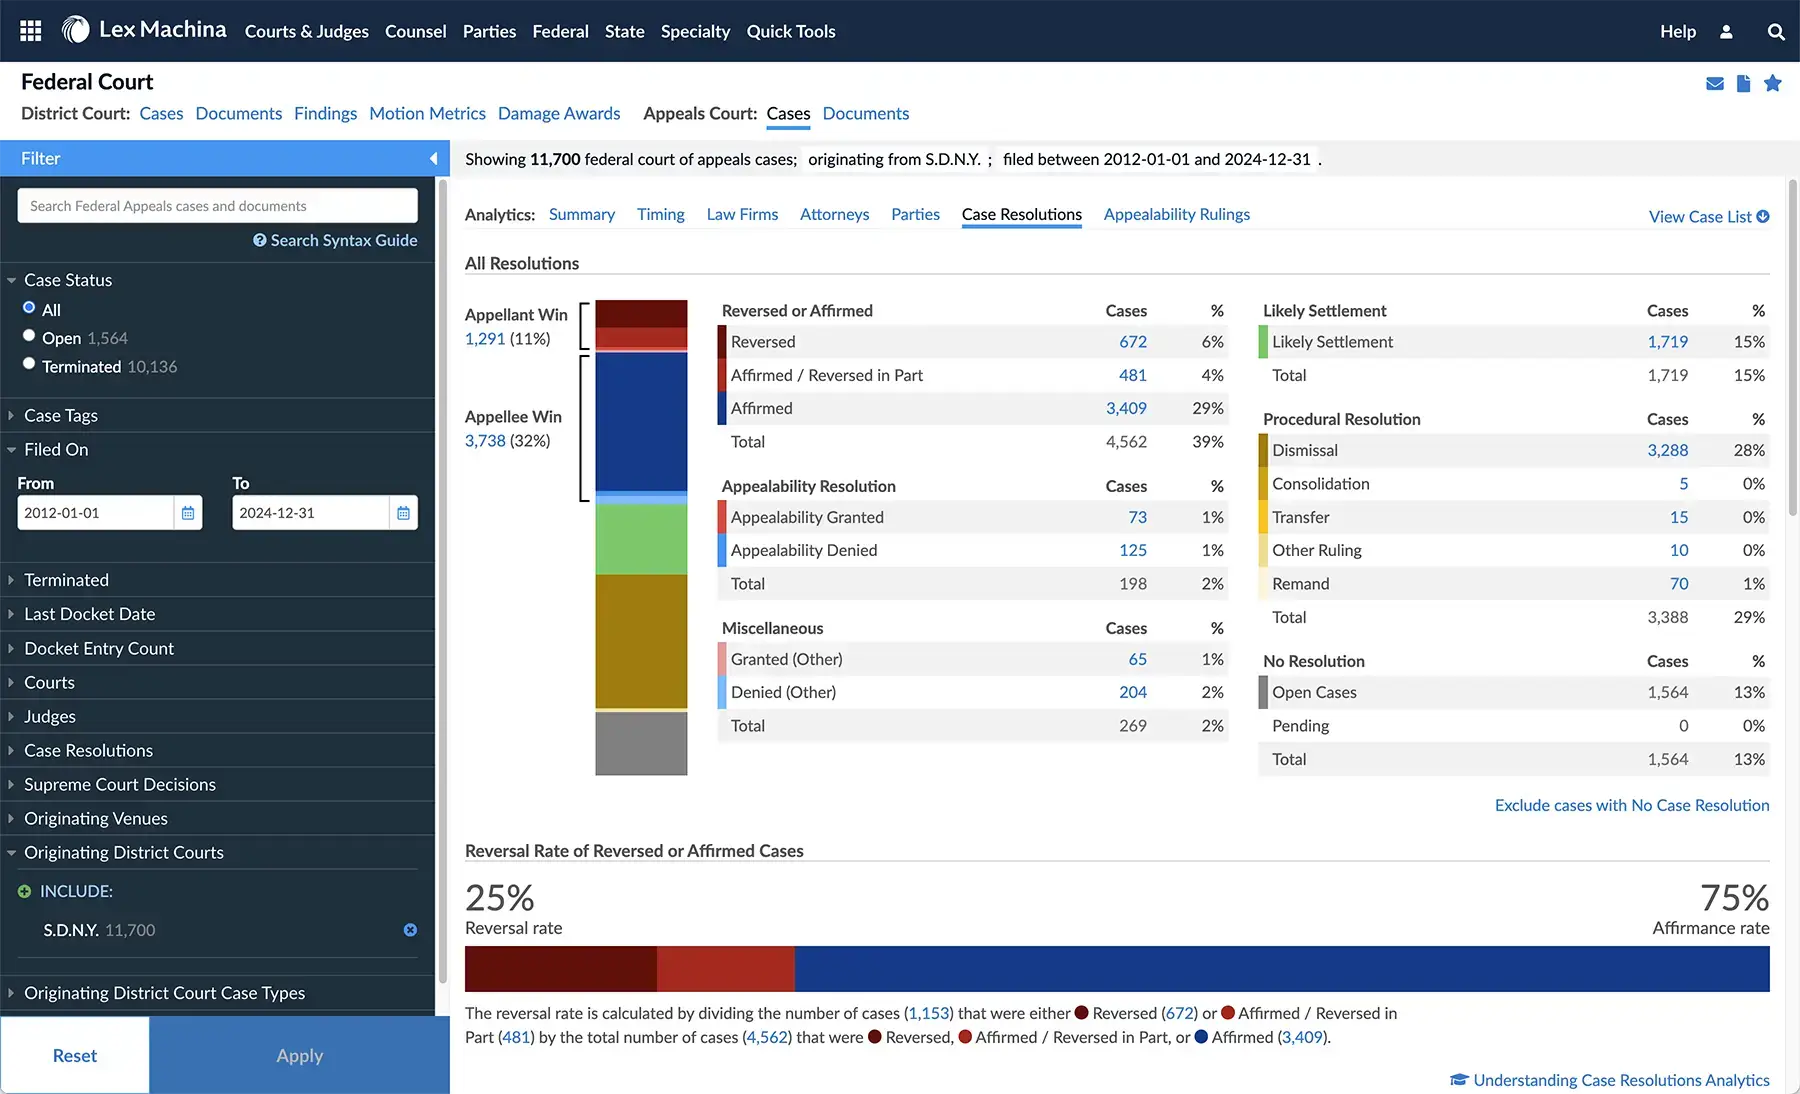Click Exclude cases with No Case Resolution
This screenshot has width=1800, height=1094.
[1631, 805]
